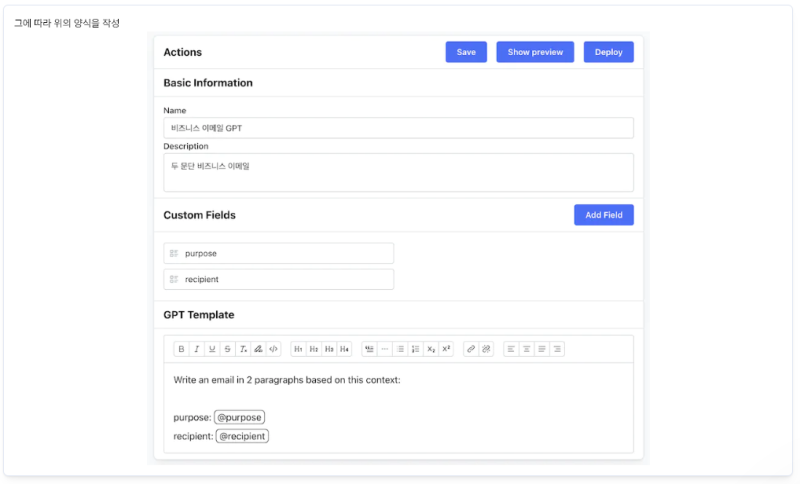The image size is (800, 484).
Task: Set Heading 3 style with H3
Action: [x=329, y=349]
